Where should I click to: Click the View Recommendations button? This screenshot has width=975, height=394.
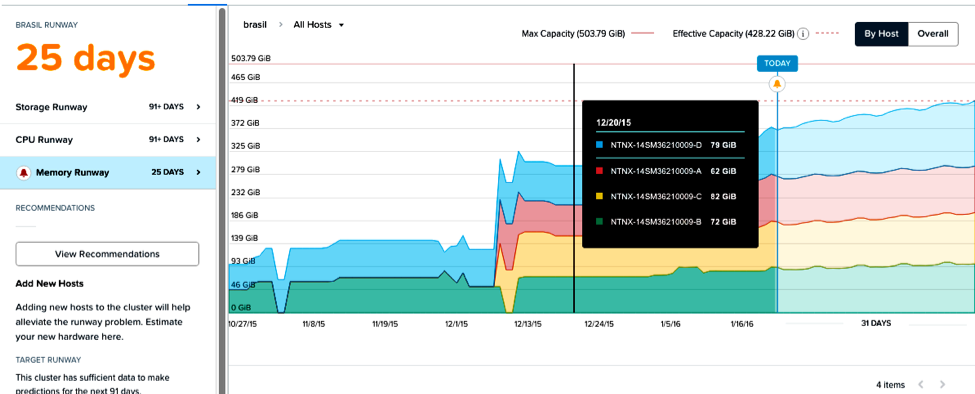click(107, 254)
